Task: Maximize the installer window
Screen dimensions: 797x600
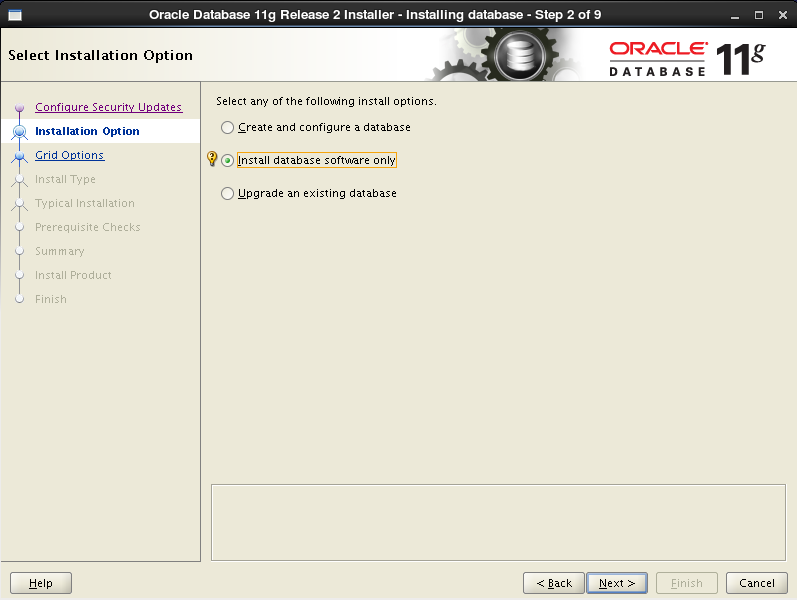Action: tap(758, 15)
